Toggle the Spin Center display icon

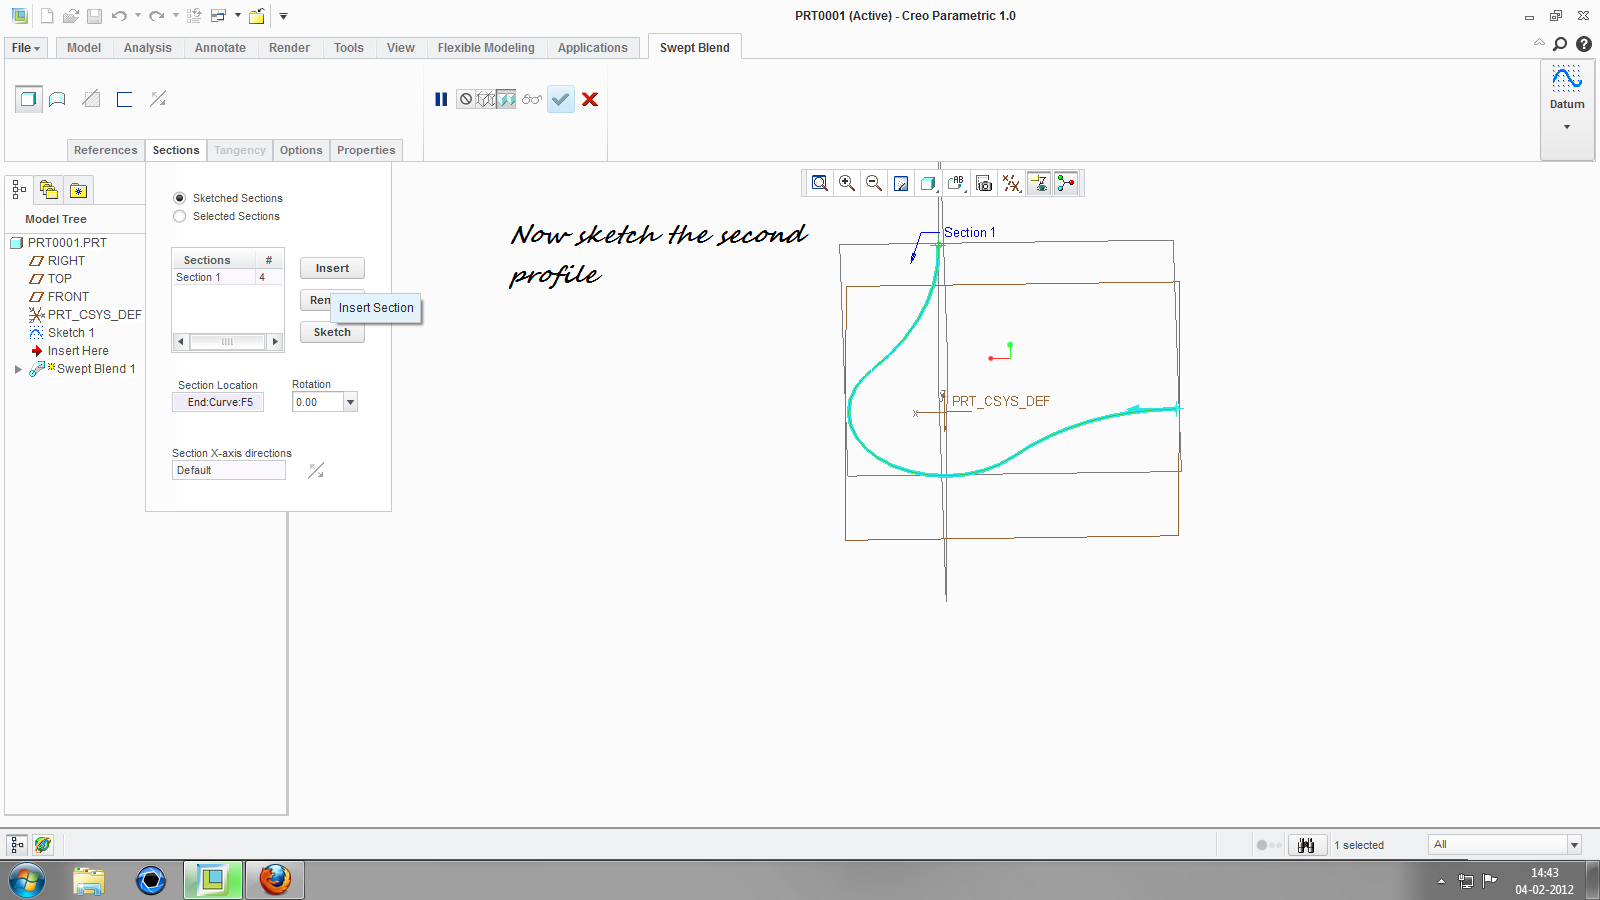click(1066, 183)
